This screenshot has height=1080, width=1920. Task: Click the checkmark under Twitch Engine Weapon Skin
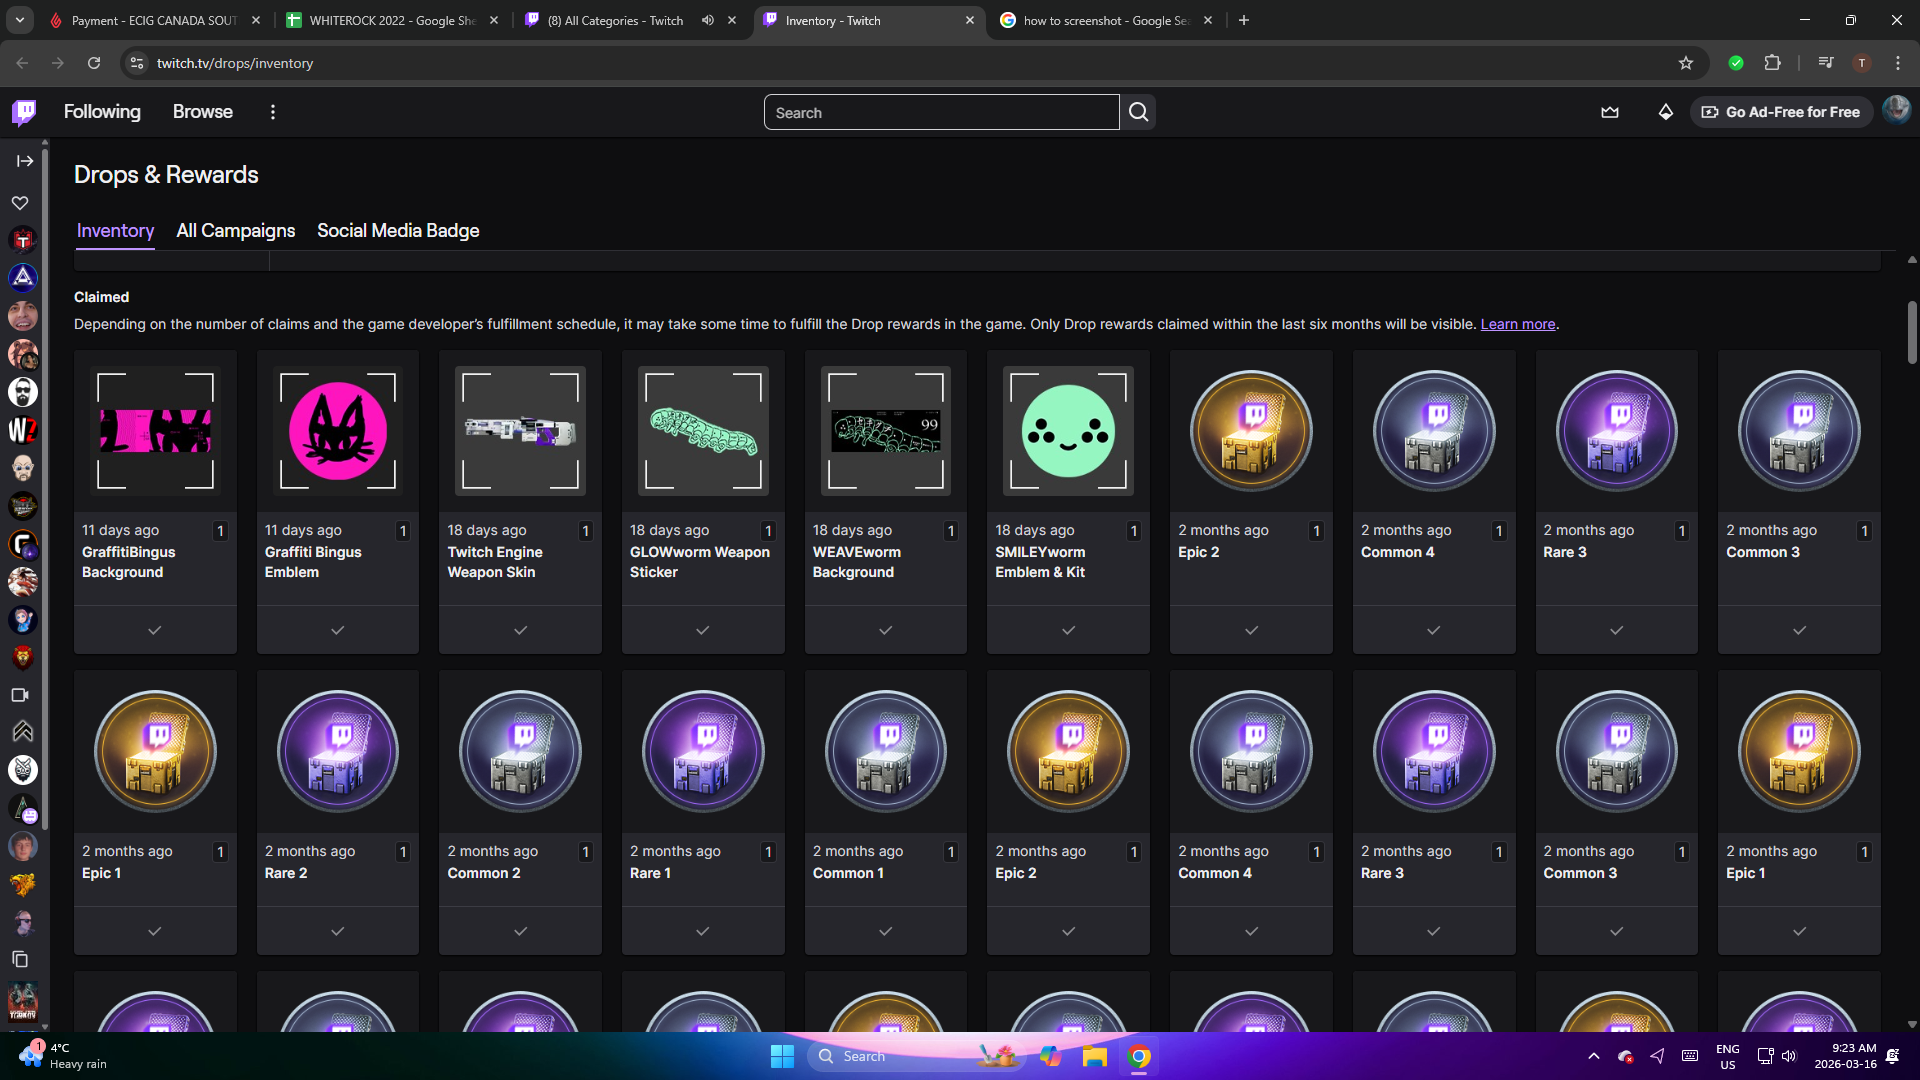point(520,630)
